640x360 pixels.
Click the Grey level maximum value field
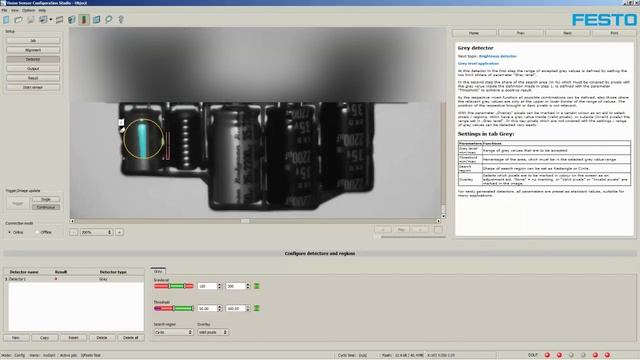click(x=236, y=287)
